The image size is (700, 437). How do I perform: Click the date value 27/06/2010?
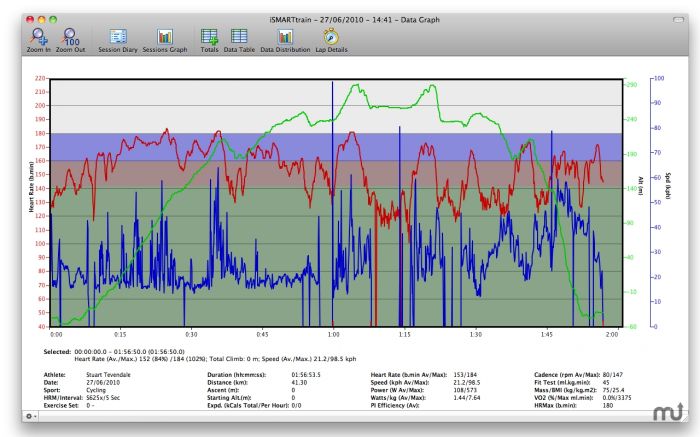101,383
